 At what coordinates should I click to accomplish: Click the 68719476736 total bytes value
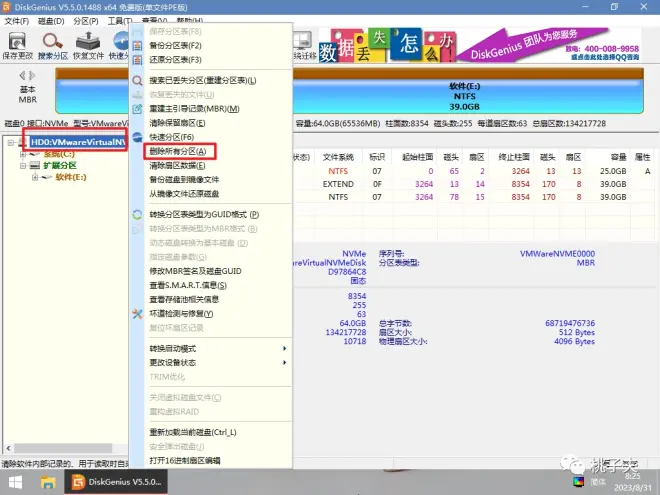pyautogui.click(x=570, y=323)
